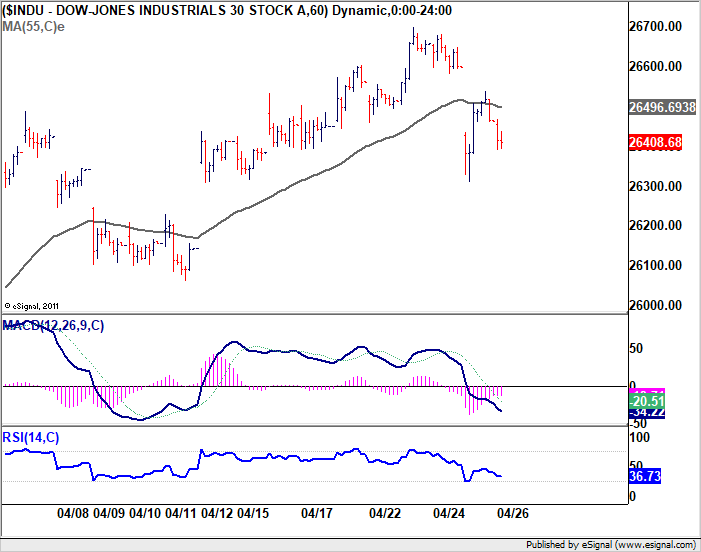Click the RSI(14,C) study label
The width and height of the screenshot is (701, 552).
pyautogui.click(x=31, y=437)
